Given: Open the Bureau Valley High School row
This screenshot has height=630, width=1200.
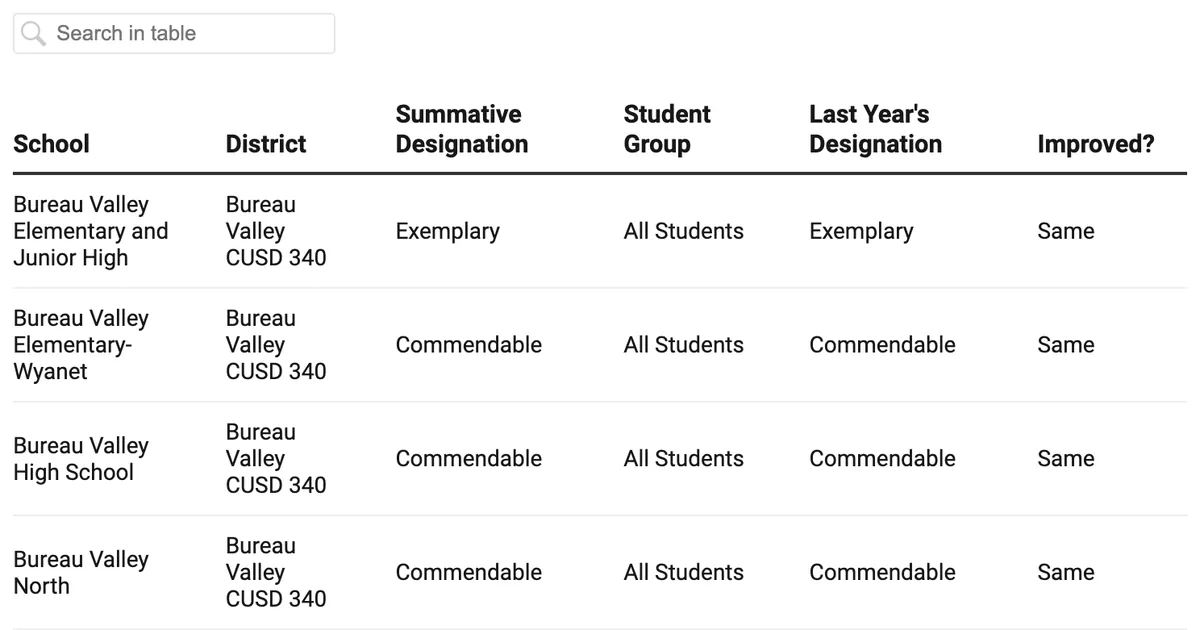Looking at the screenshot, I should pyautogui.click(x=81, y=458).
